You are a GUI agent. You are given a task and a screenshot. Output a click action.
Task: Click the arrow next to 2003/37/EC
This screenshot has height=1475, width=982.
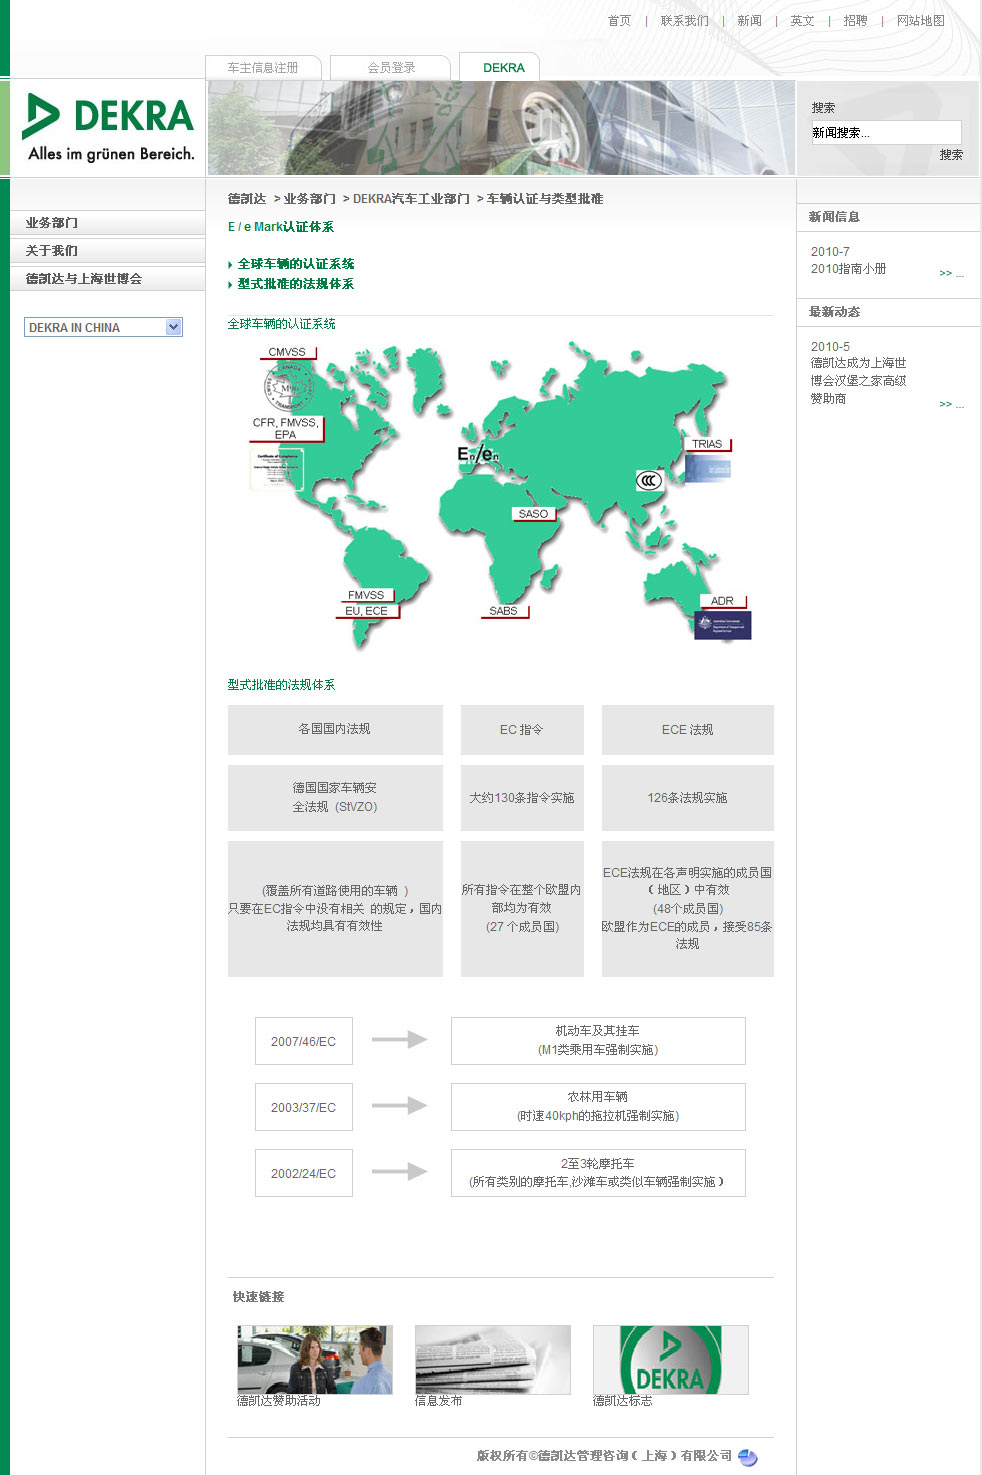point(400,1106)
